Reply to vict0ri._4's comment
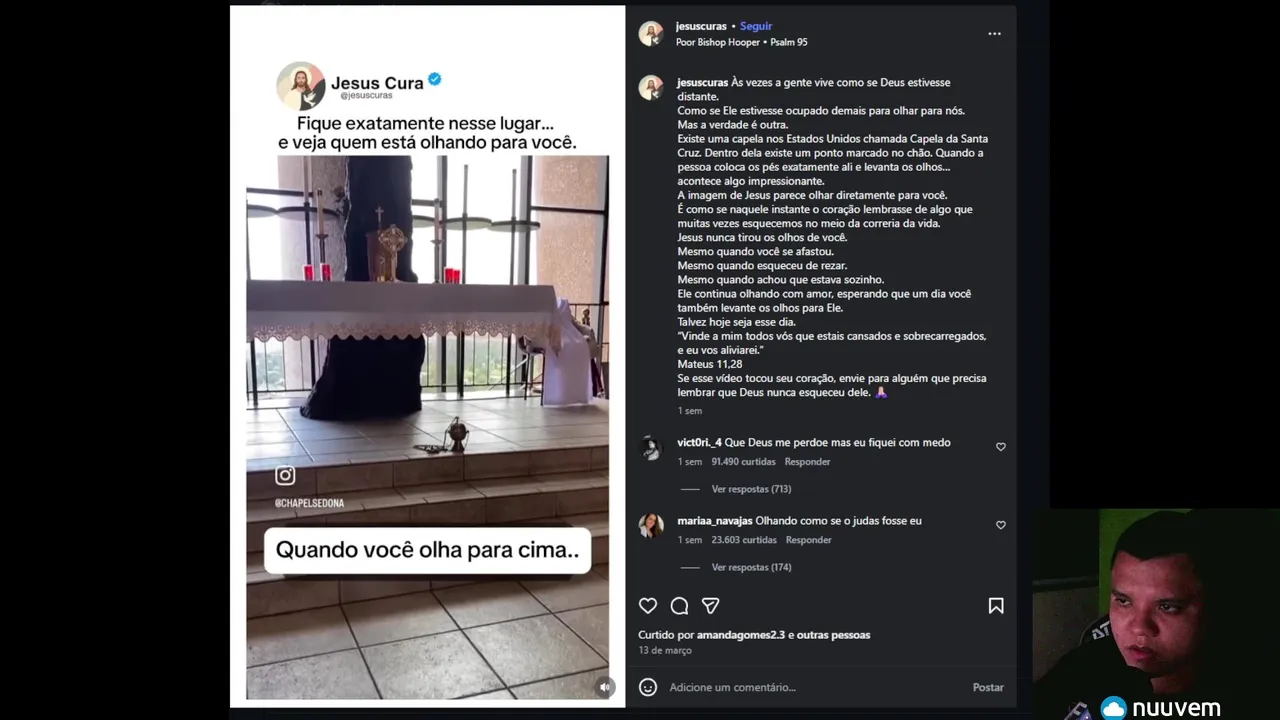Viewport: 1280px width, 720px height. coord(807,462)
